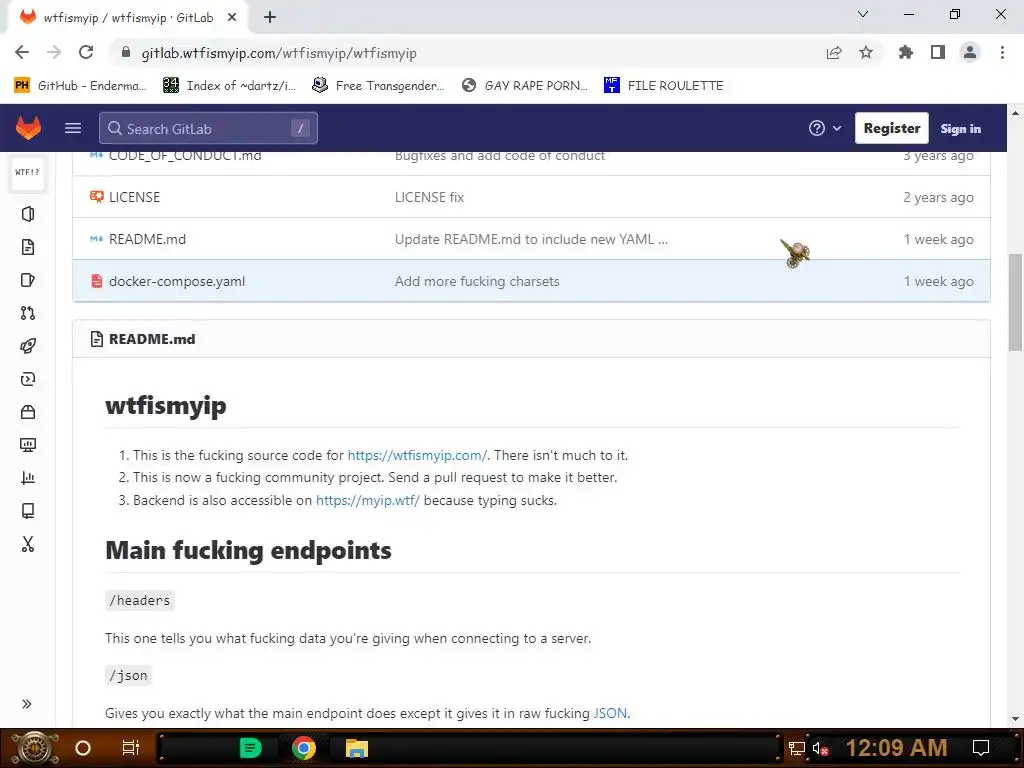
Task: Open Analytics chart icon in the sidebar
Action: [x=27, y=478]
